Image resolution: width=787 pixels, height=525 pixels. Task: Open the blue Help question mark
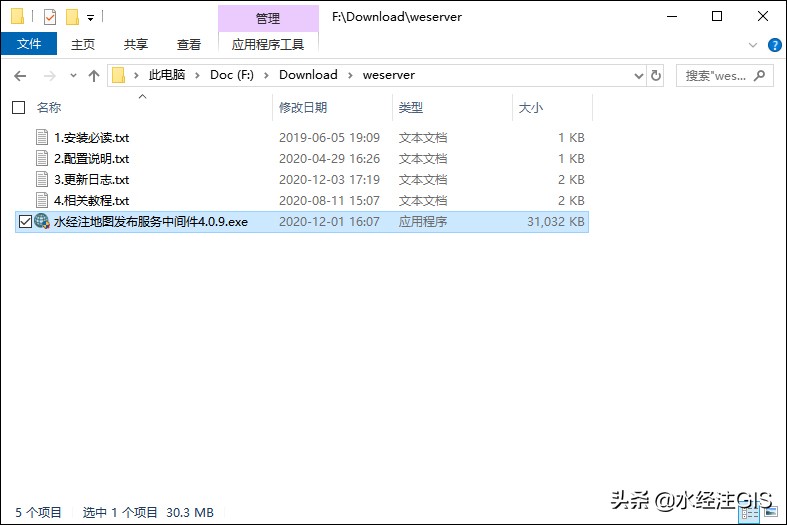coord(774,45)
